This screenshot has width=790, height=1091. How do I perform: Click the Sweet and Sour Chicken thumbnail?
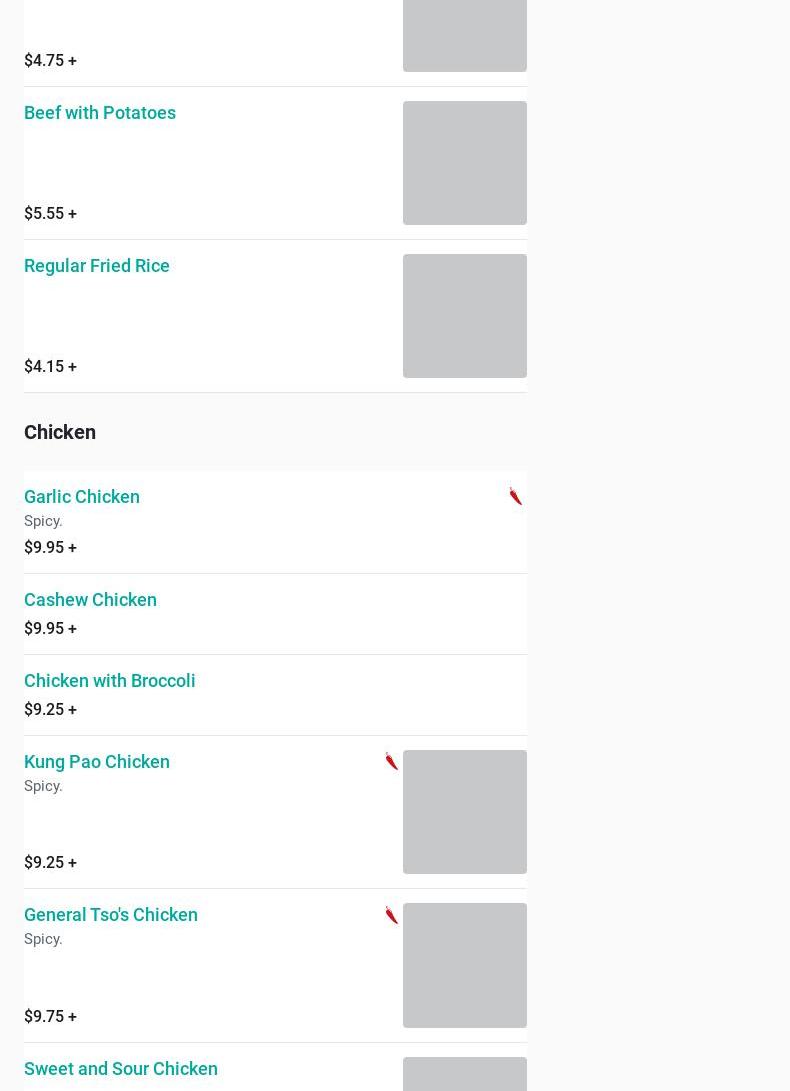click(465, 1074)
